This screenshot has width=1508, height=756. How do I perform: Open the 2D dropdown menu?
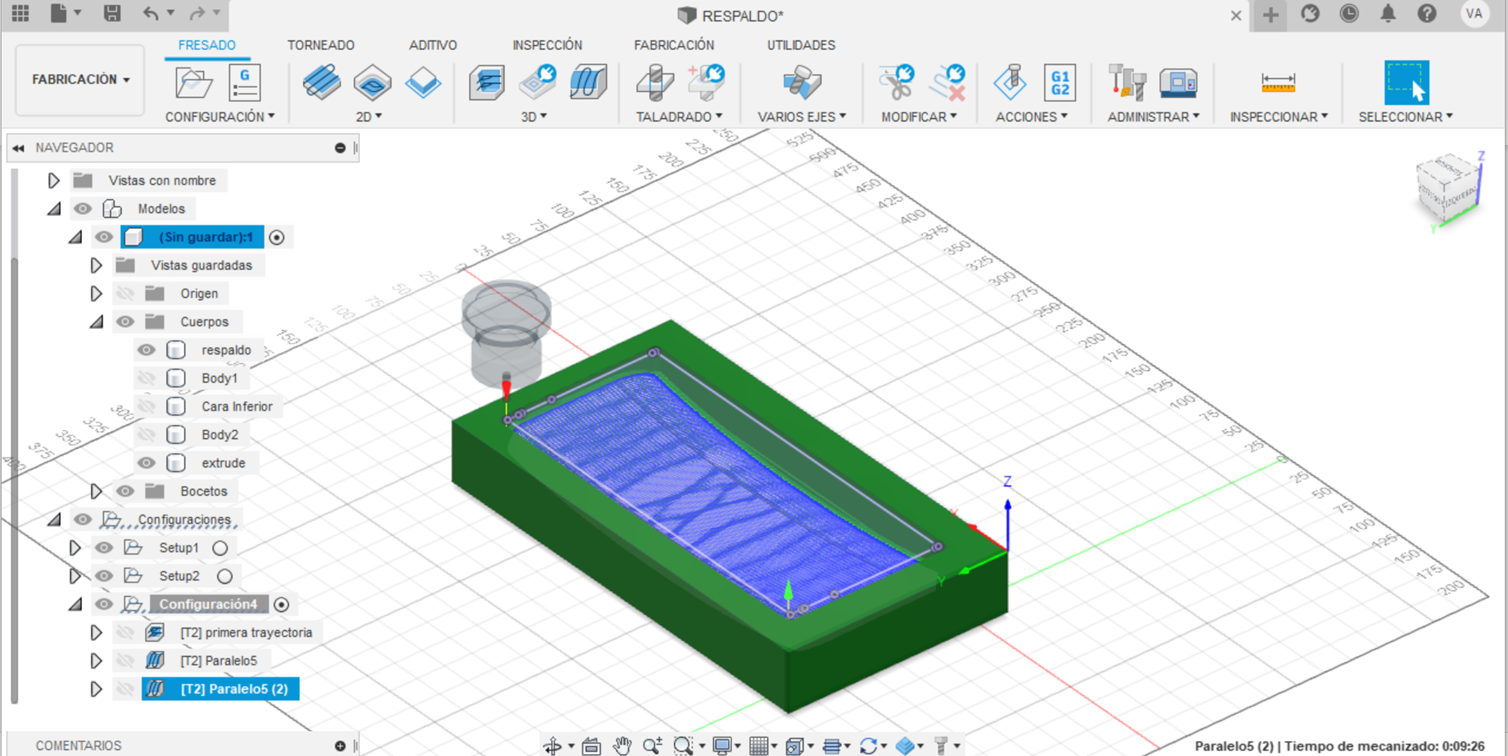[370, 117]
